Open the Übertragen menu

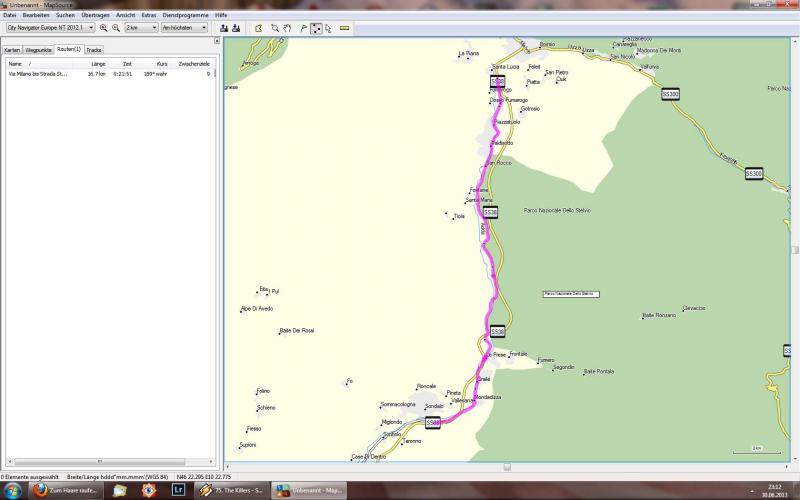pyautogui.click(x=95, y=15)
